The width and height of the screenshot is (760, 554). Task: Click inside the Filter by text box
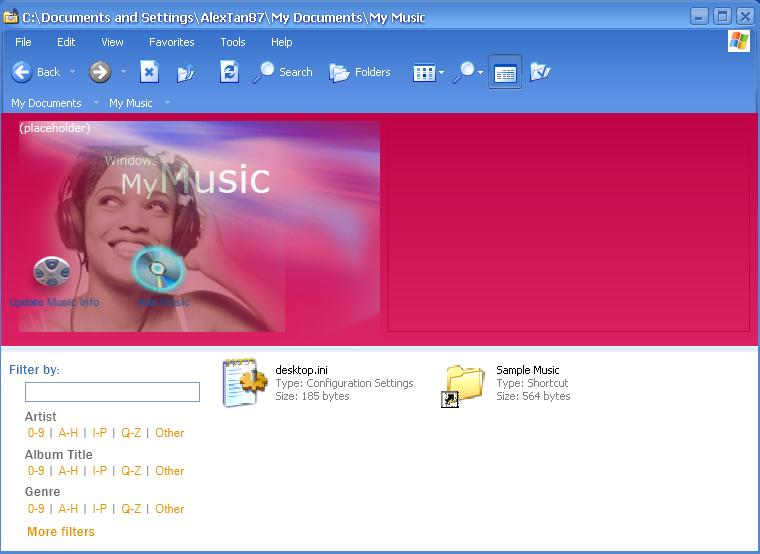(x=112, y=392)
